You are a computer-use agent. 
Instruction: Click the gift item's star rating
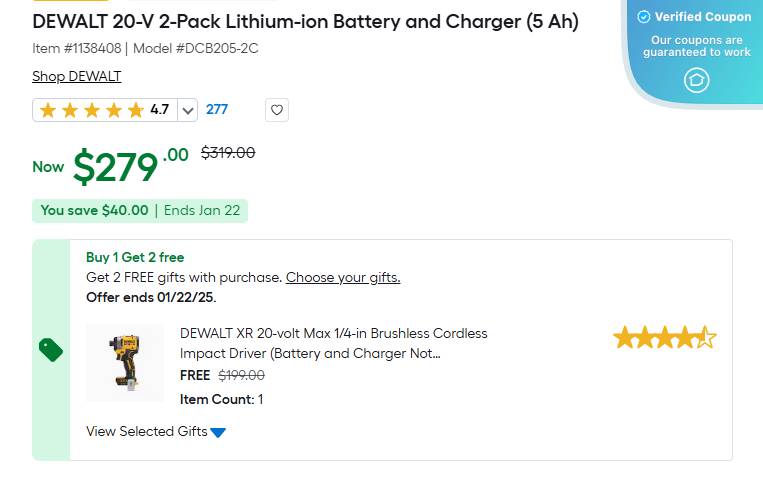[664, 338]
